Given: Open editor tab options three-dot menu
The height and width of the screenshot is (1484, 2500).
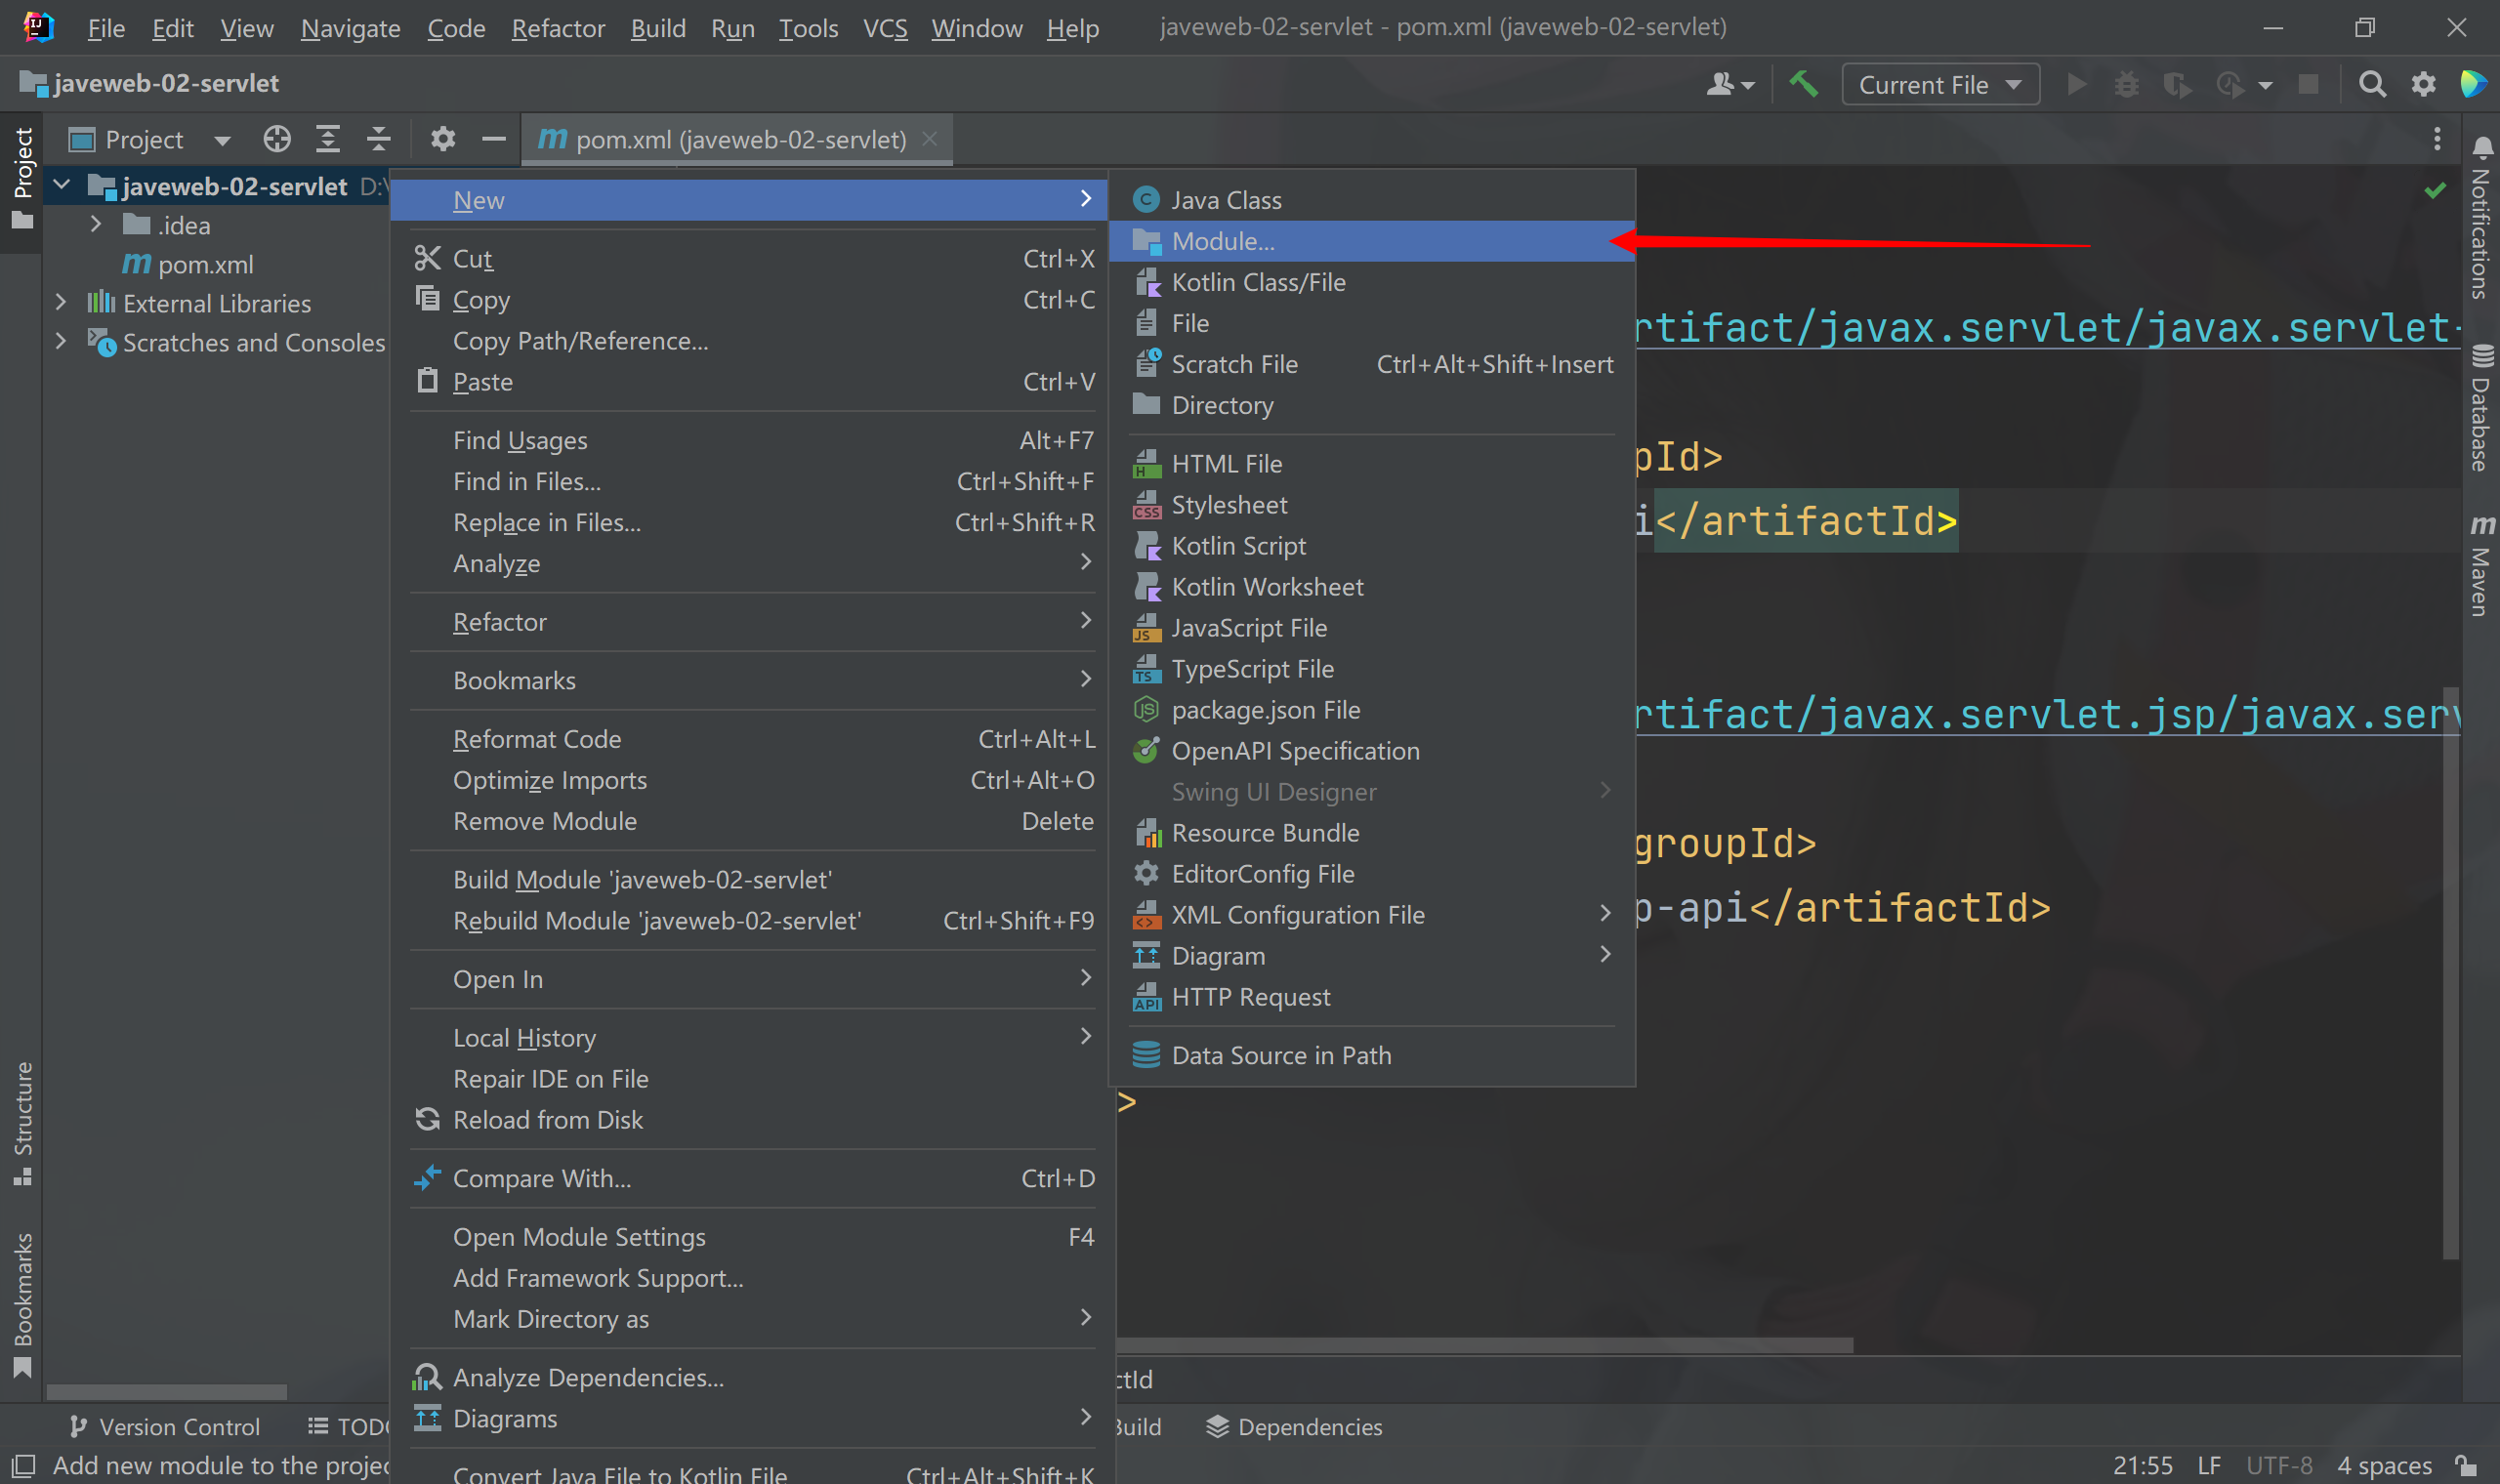Looking at the screenshot, I should pyautogui.click(x=2437, y=139).
